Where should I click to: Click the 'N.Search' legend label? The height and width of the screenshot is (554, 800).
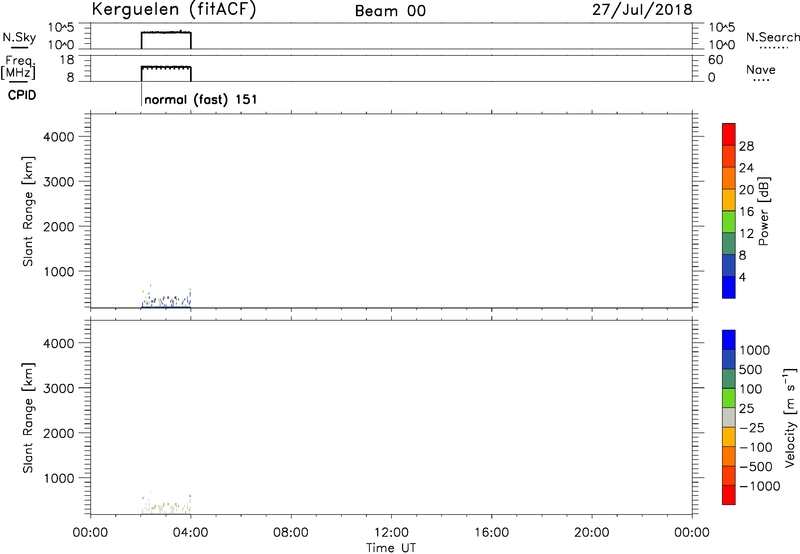tap(772, 37)
